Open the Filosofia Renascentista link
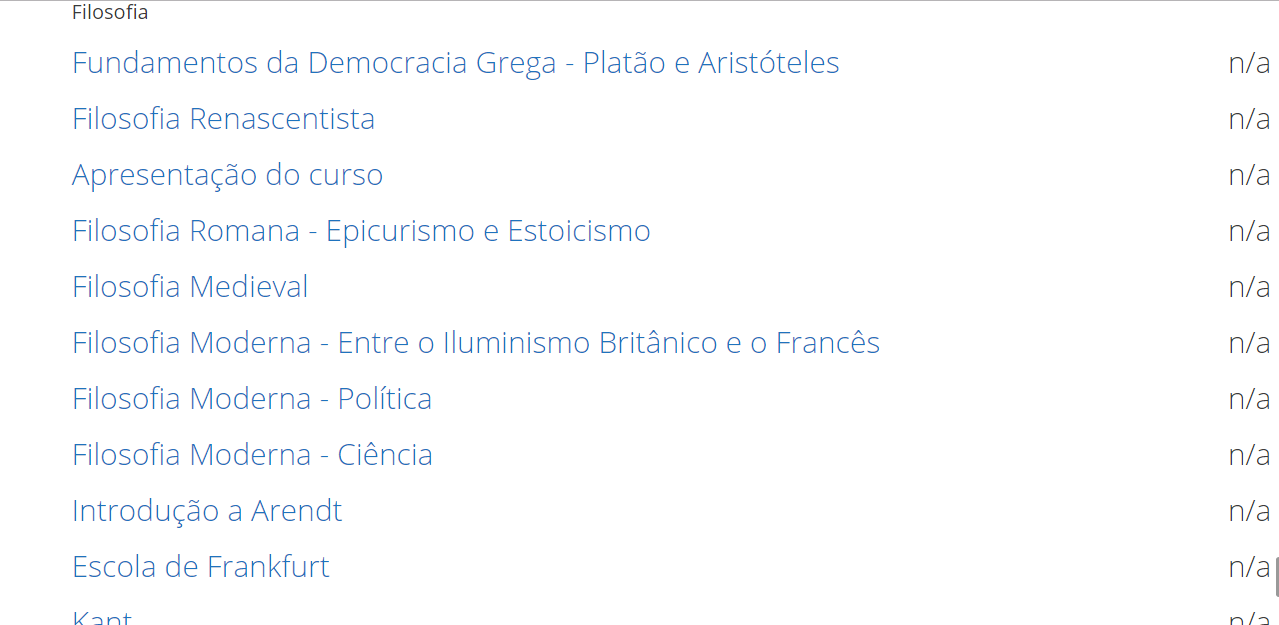1279x625 pixels. pyautogui.click(x=223, y=119)
